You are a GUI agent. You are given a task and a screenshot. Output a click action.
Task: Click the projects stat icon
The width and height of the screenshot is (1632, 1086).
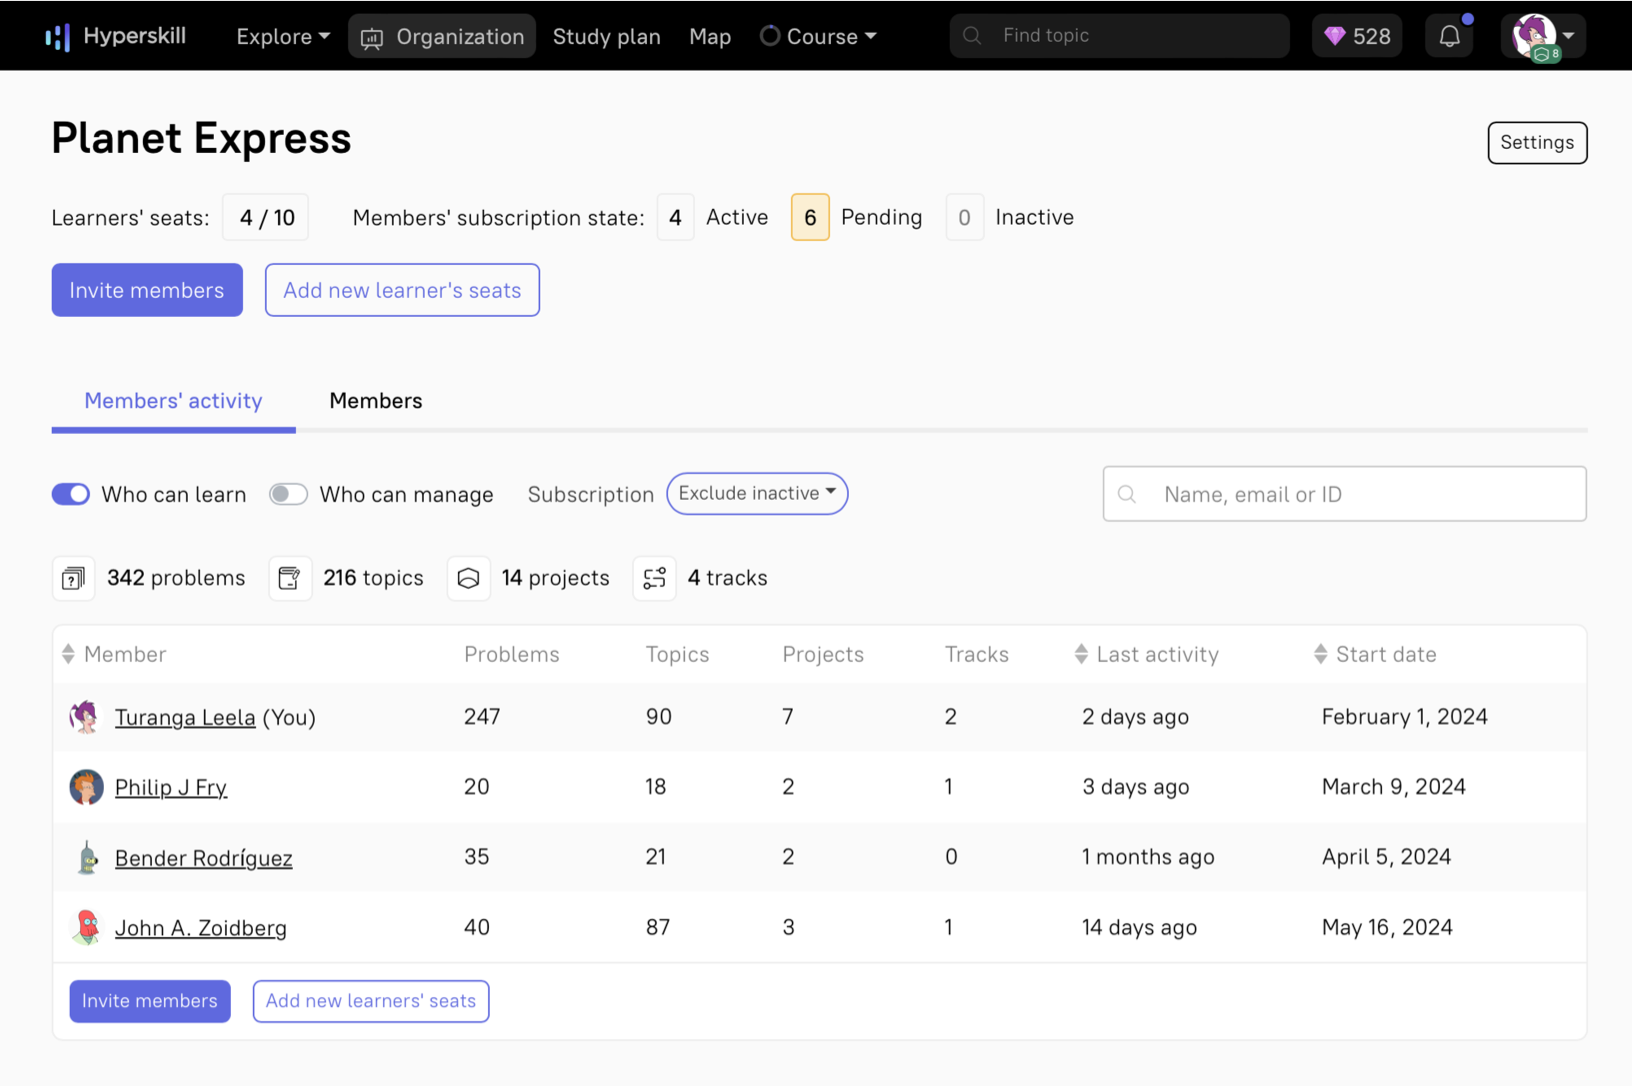click(x=469, y=578)
